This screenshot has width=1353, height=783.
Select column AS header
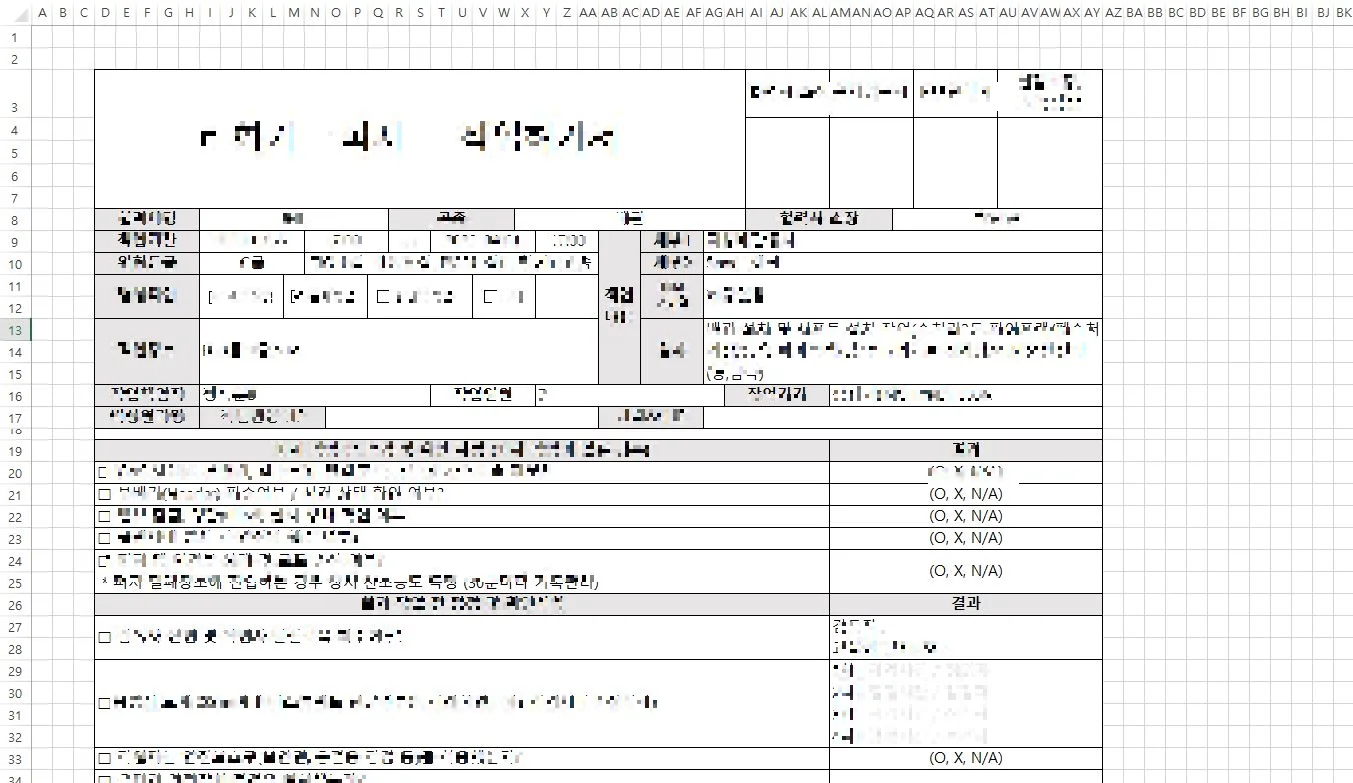point(966,13)
